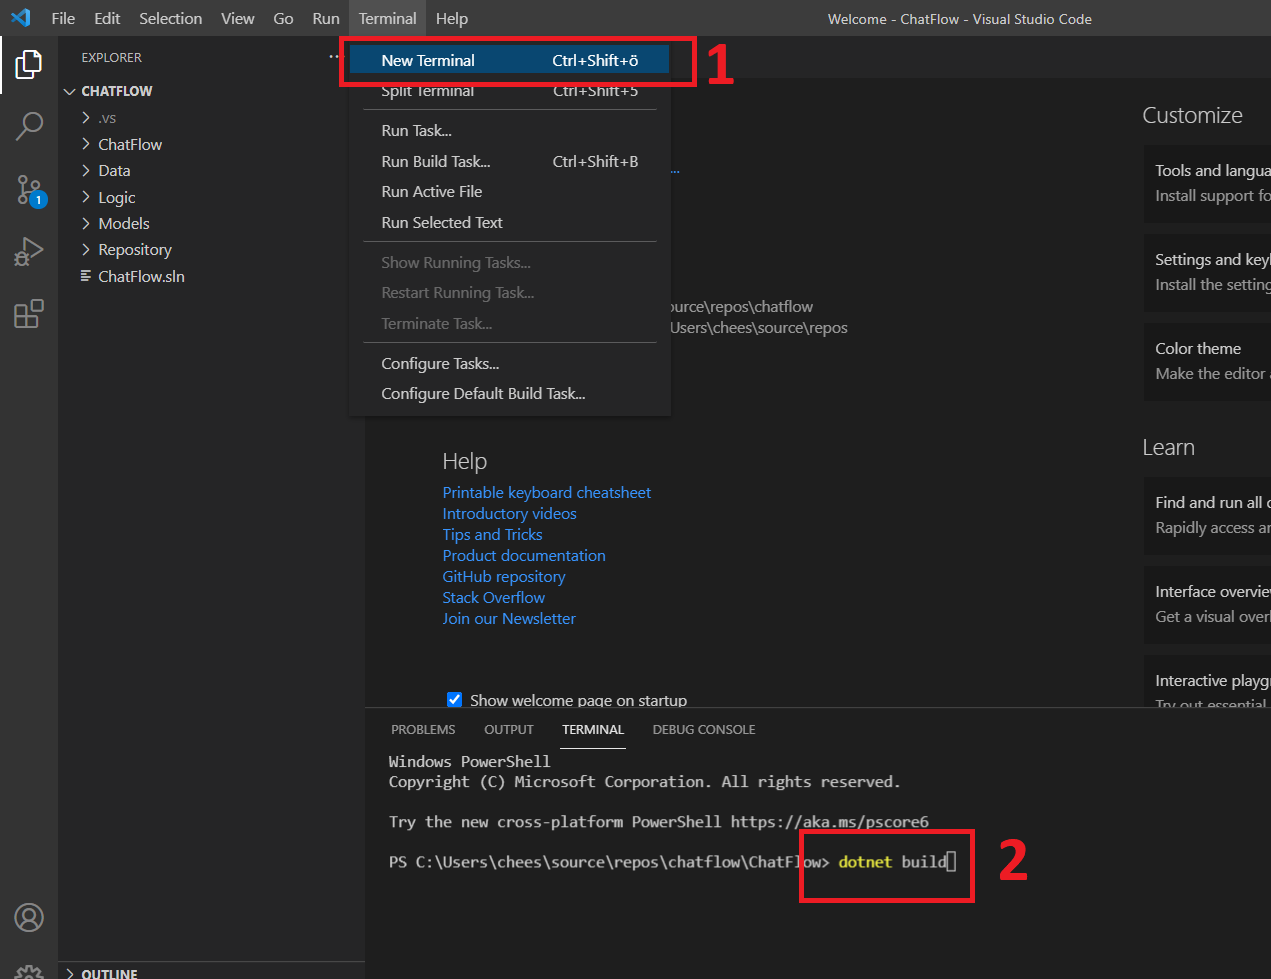
Task: Collapse the CHATFLOW root folder
Action: (x=70, y=91)
